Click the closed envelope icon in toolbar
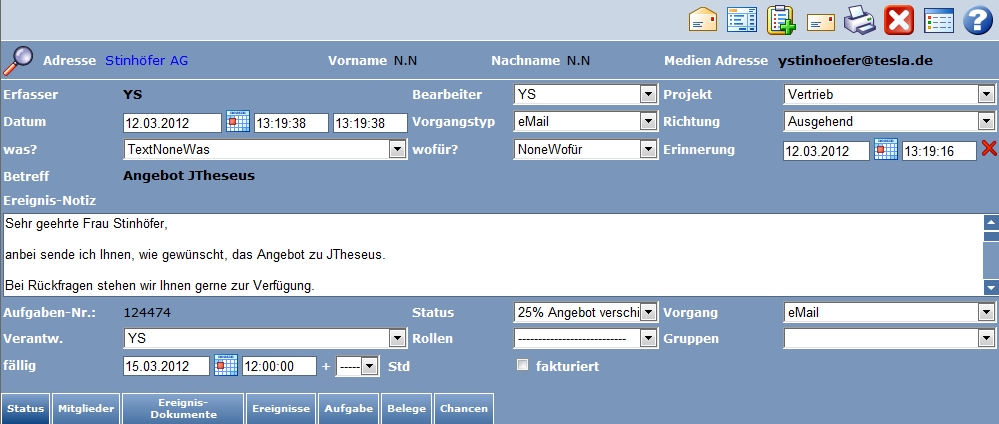This screenshot has height=424, width=999. (820, 20)
